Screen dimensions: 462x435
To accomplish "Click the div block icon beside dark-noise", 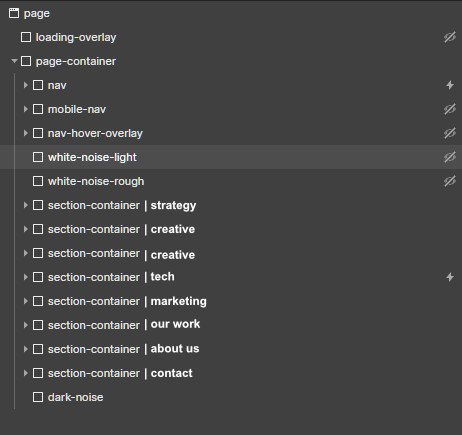I will point(38,397).
